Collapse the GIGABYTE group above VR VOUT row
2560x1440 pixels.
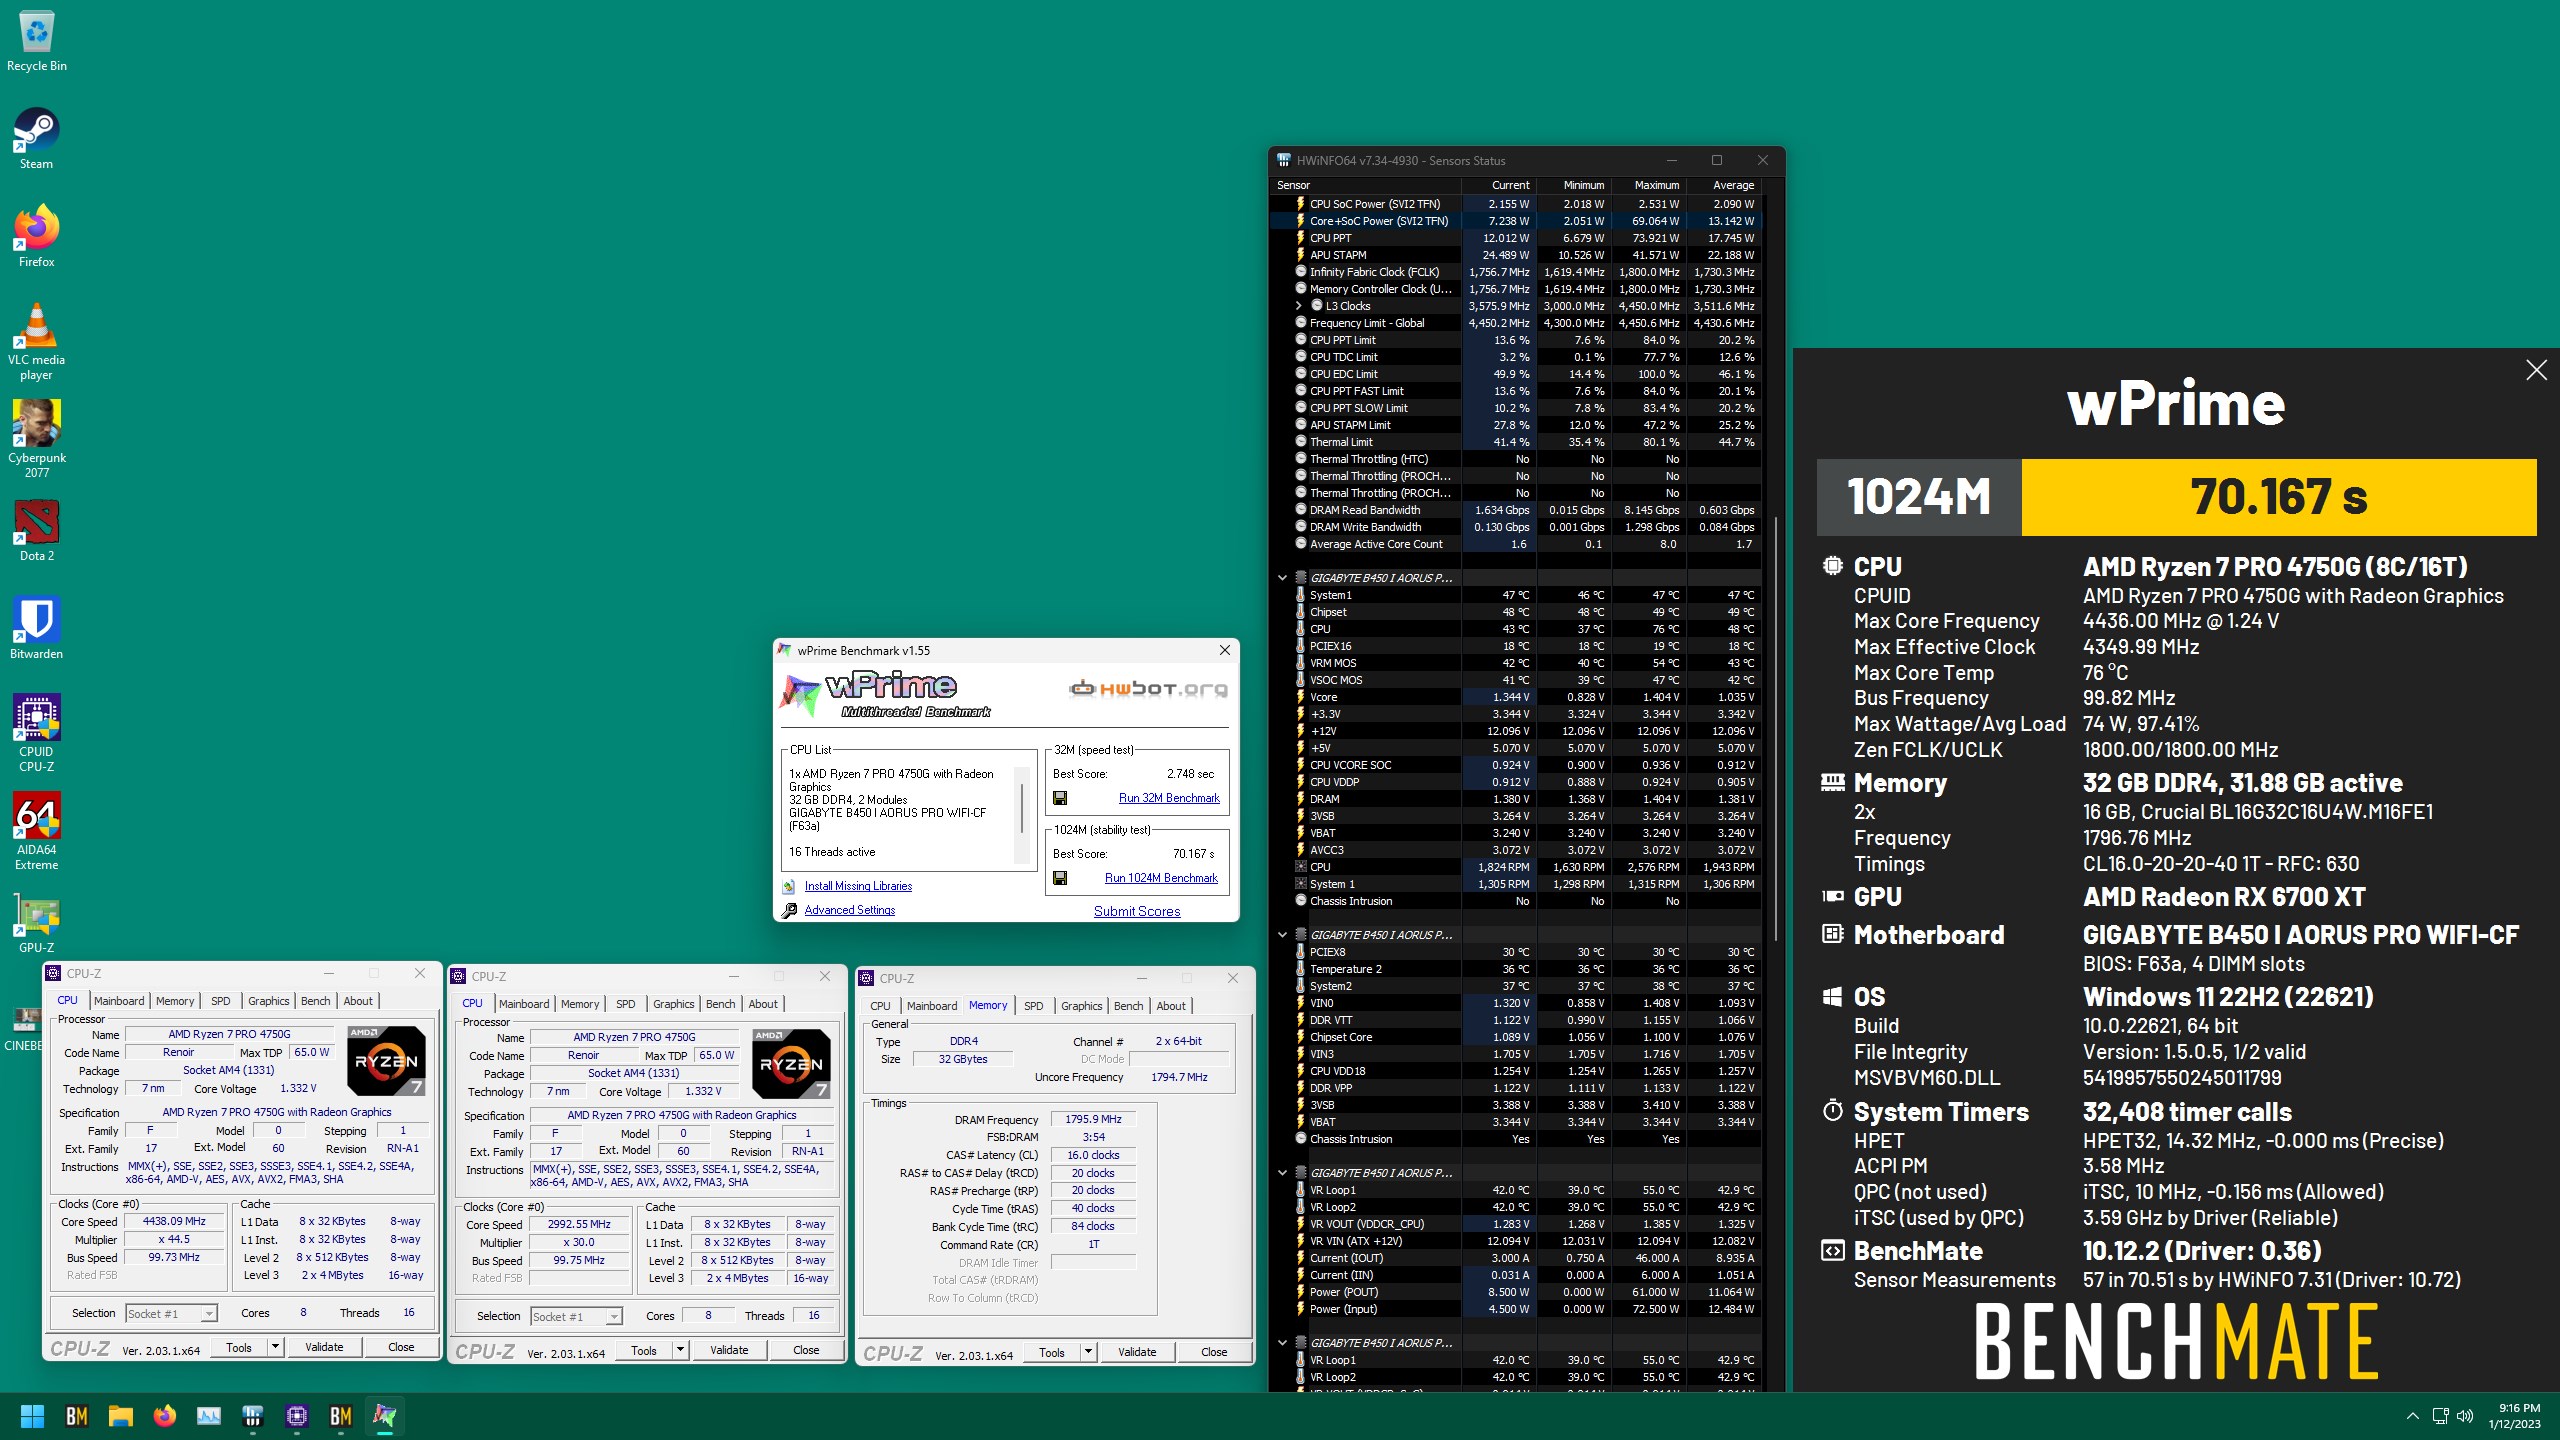click(1282, 1173)
